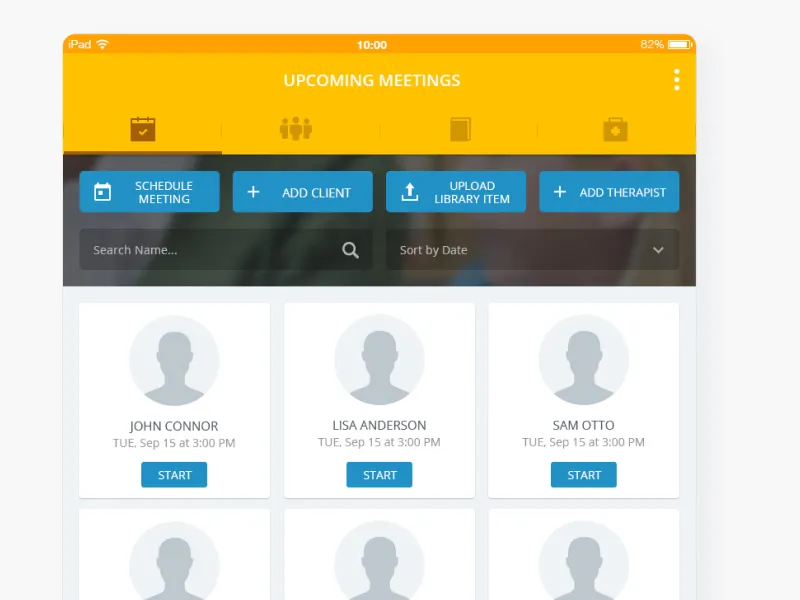Click the Schedule Meeting button

coord(149,192)
